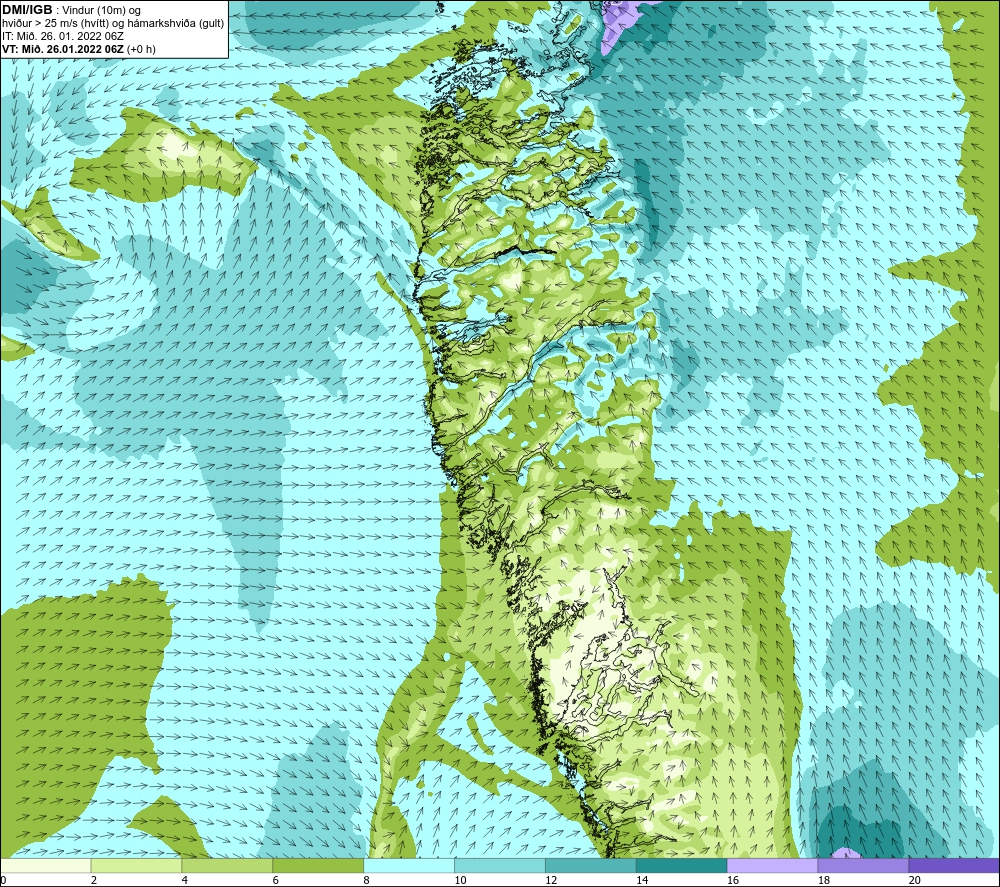This screenshot has height=887, width=1000.
Task: Click the 2–4 m/s light green legend swatch
Action: (136, 865)
